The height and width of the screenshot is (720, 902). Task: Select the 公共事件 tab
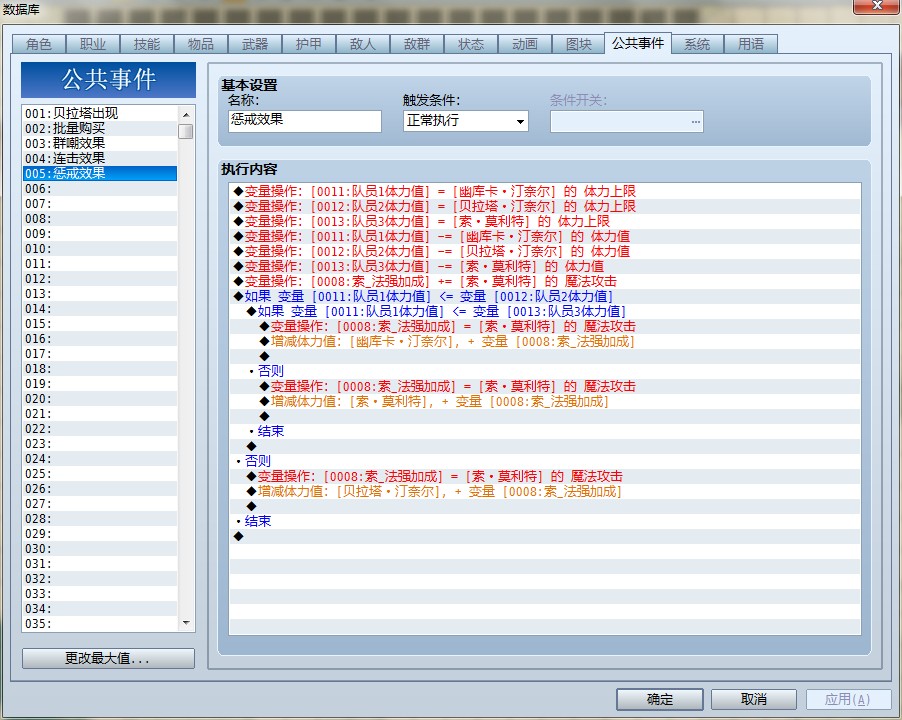(638, 43)
